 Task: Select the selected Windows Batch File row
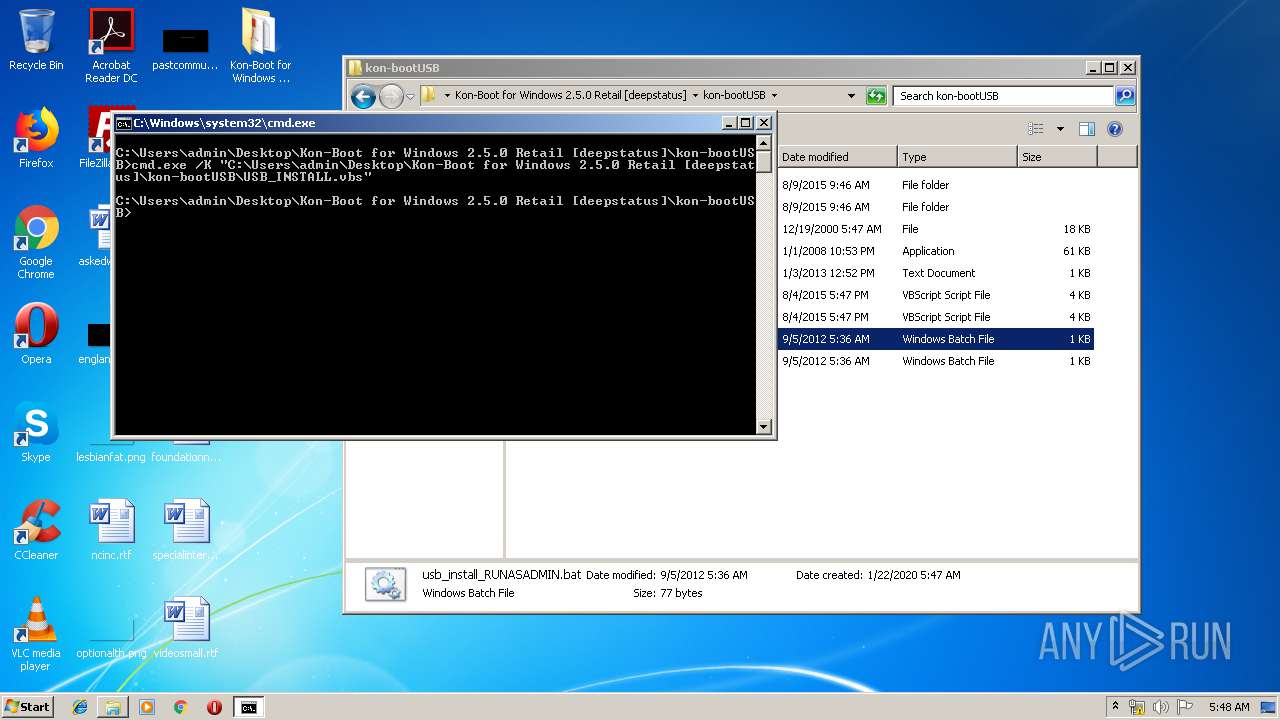point(936,339)
